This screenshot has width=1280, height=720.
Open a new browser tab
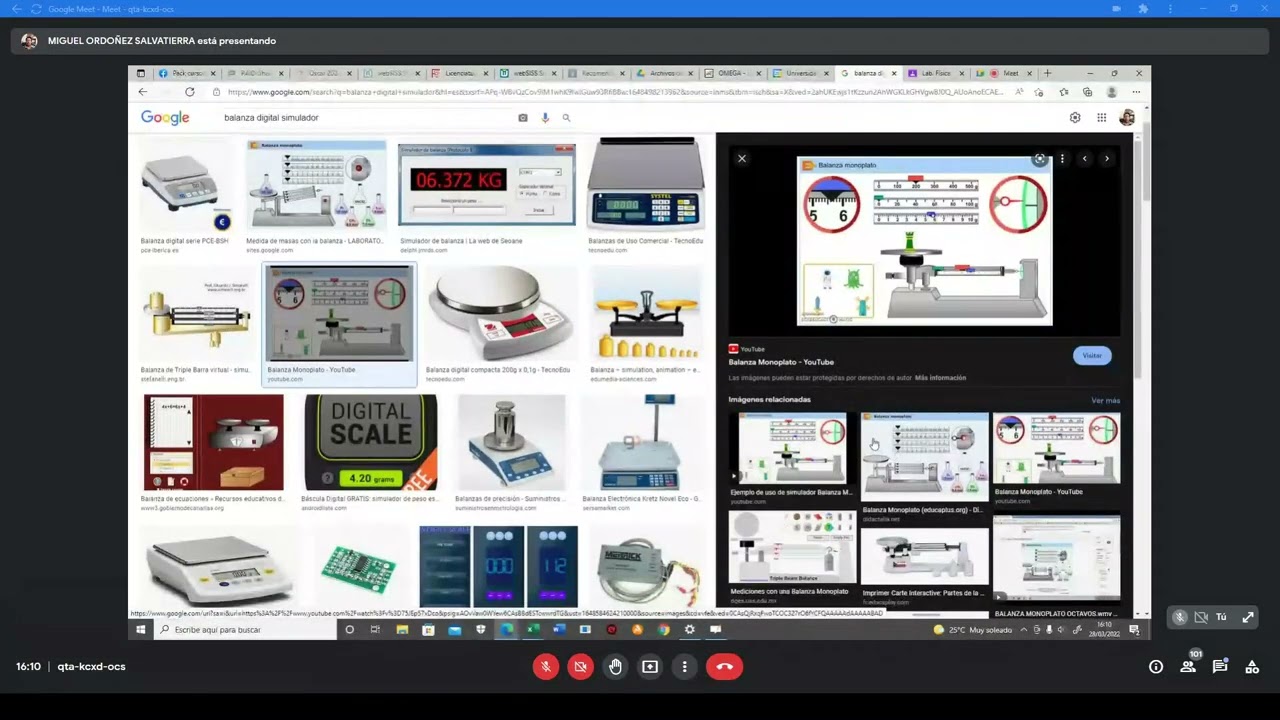tap(1047, 73)
